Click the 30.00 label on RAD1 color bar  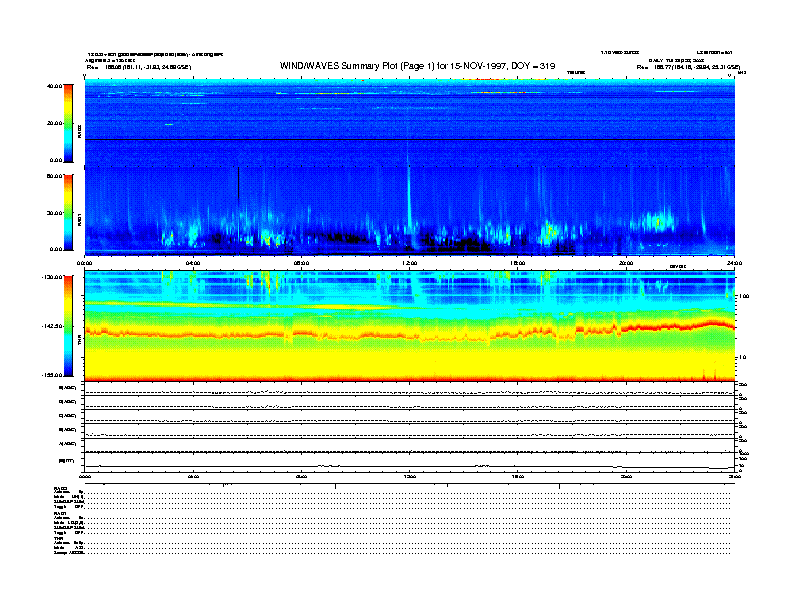[54, 213]
